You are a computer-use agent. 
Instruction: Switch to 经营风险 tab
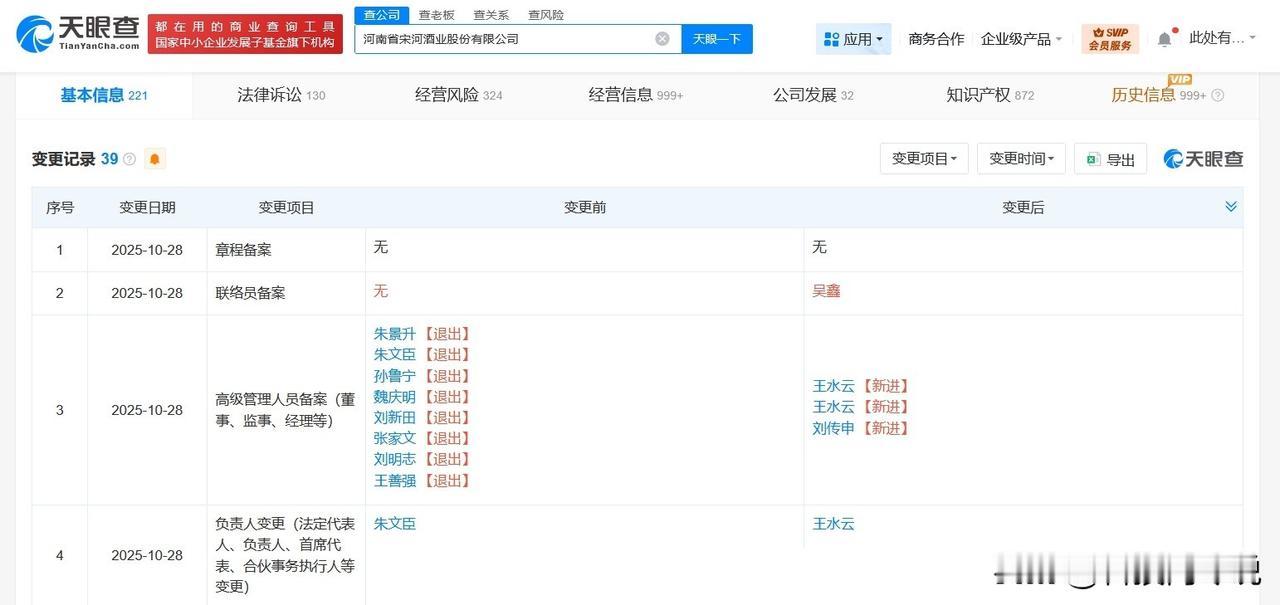coord(459,95)
